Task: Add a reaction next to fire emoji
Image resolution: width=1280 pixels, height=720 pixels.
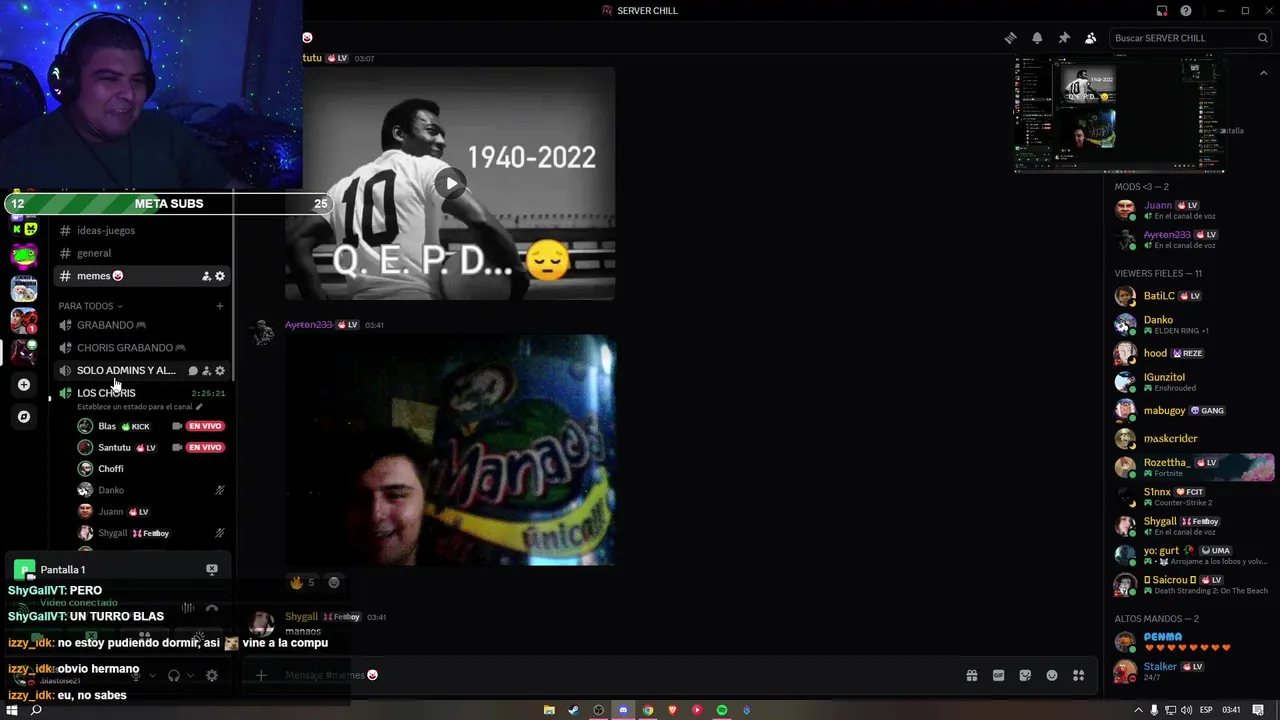Action: point(334,582)
